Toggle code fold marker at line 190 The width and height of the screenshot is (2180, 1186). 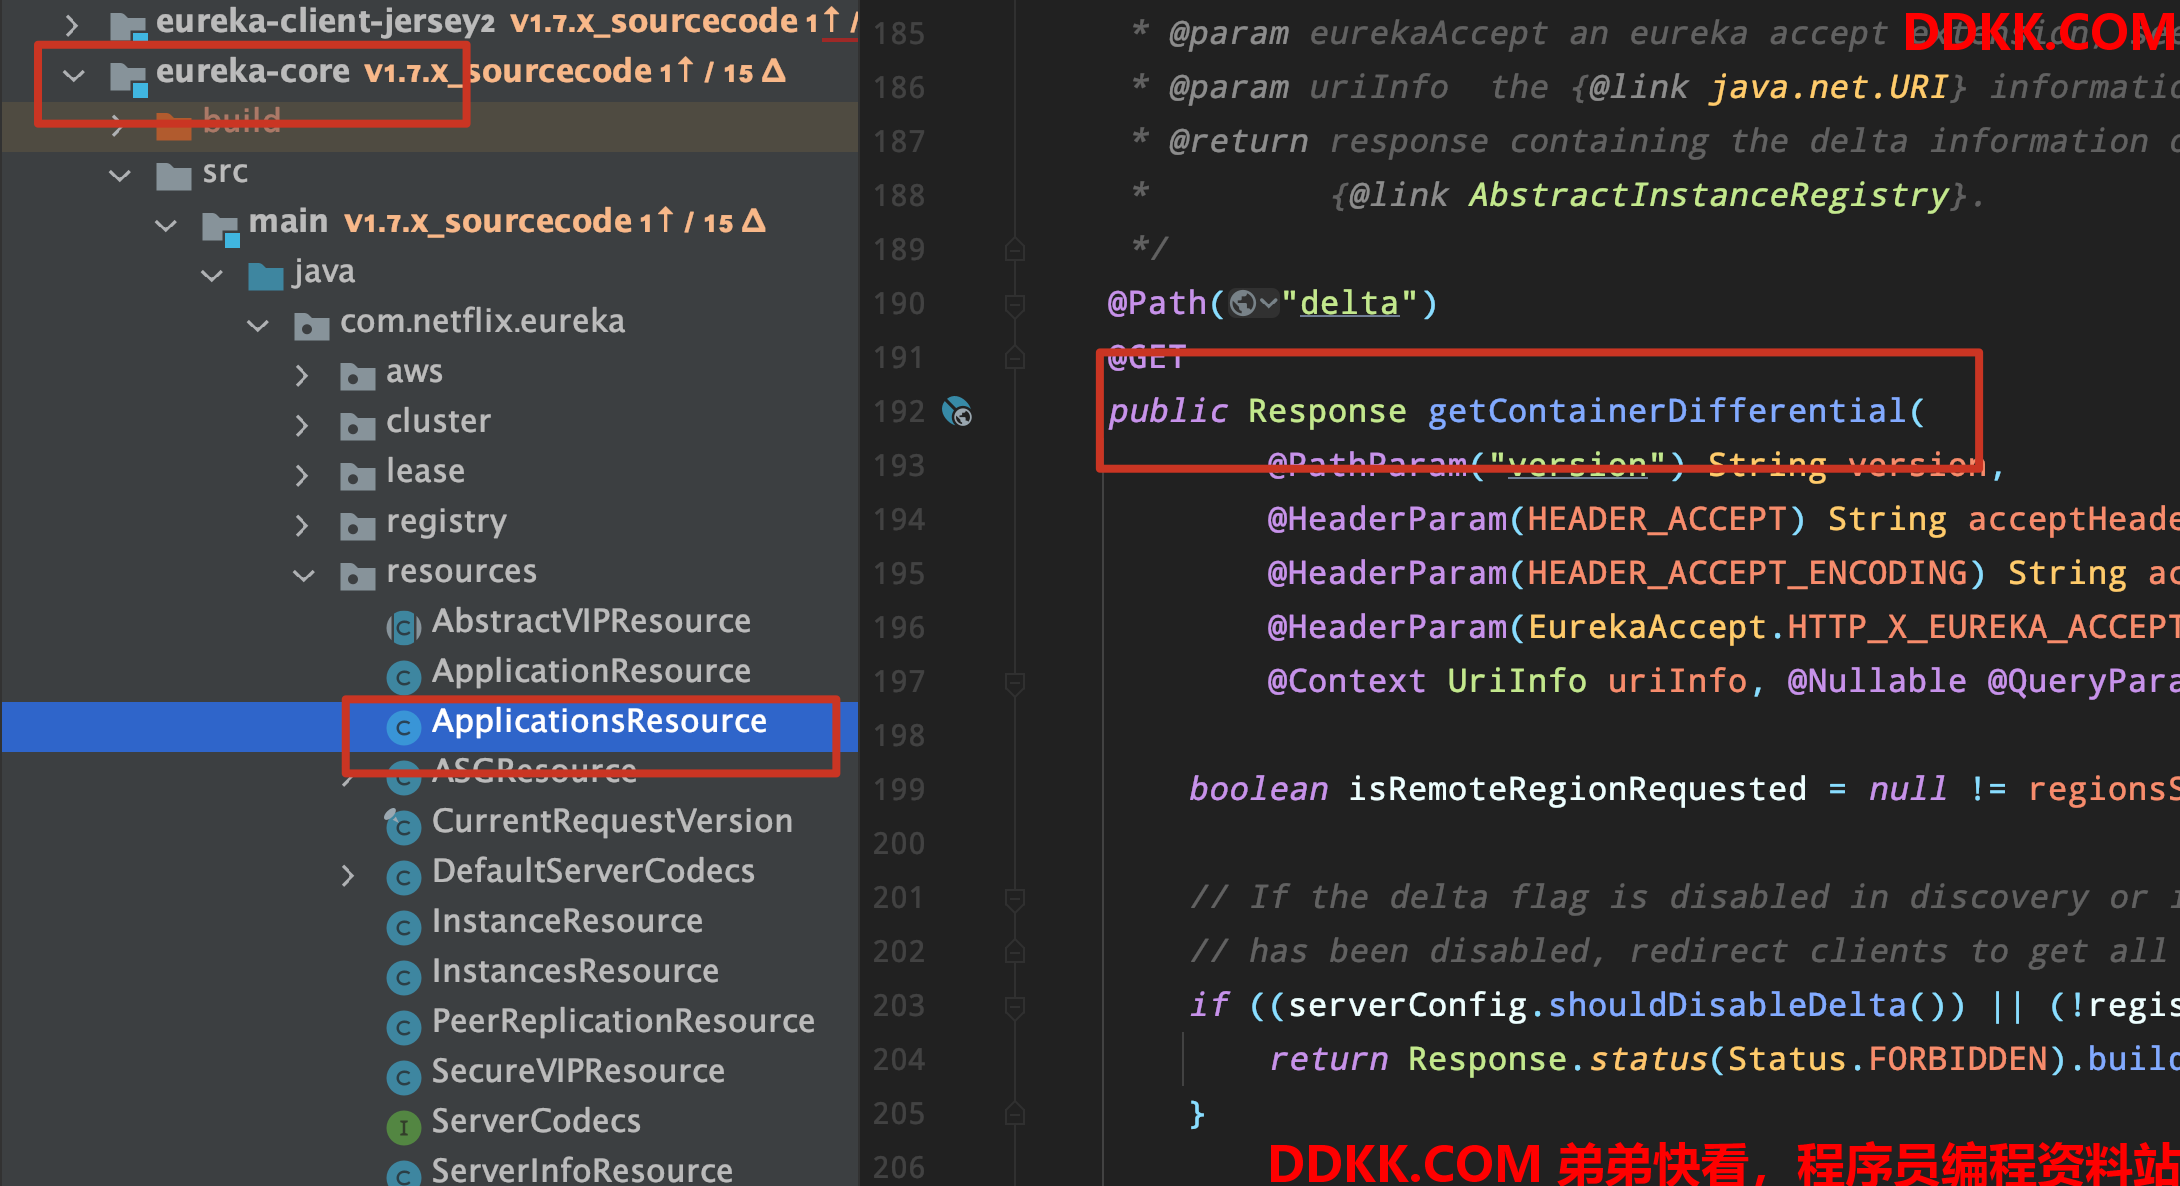point(1014,303)
